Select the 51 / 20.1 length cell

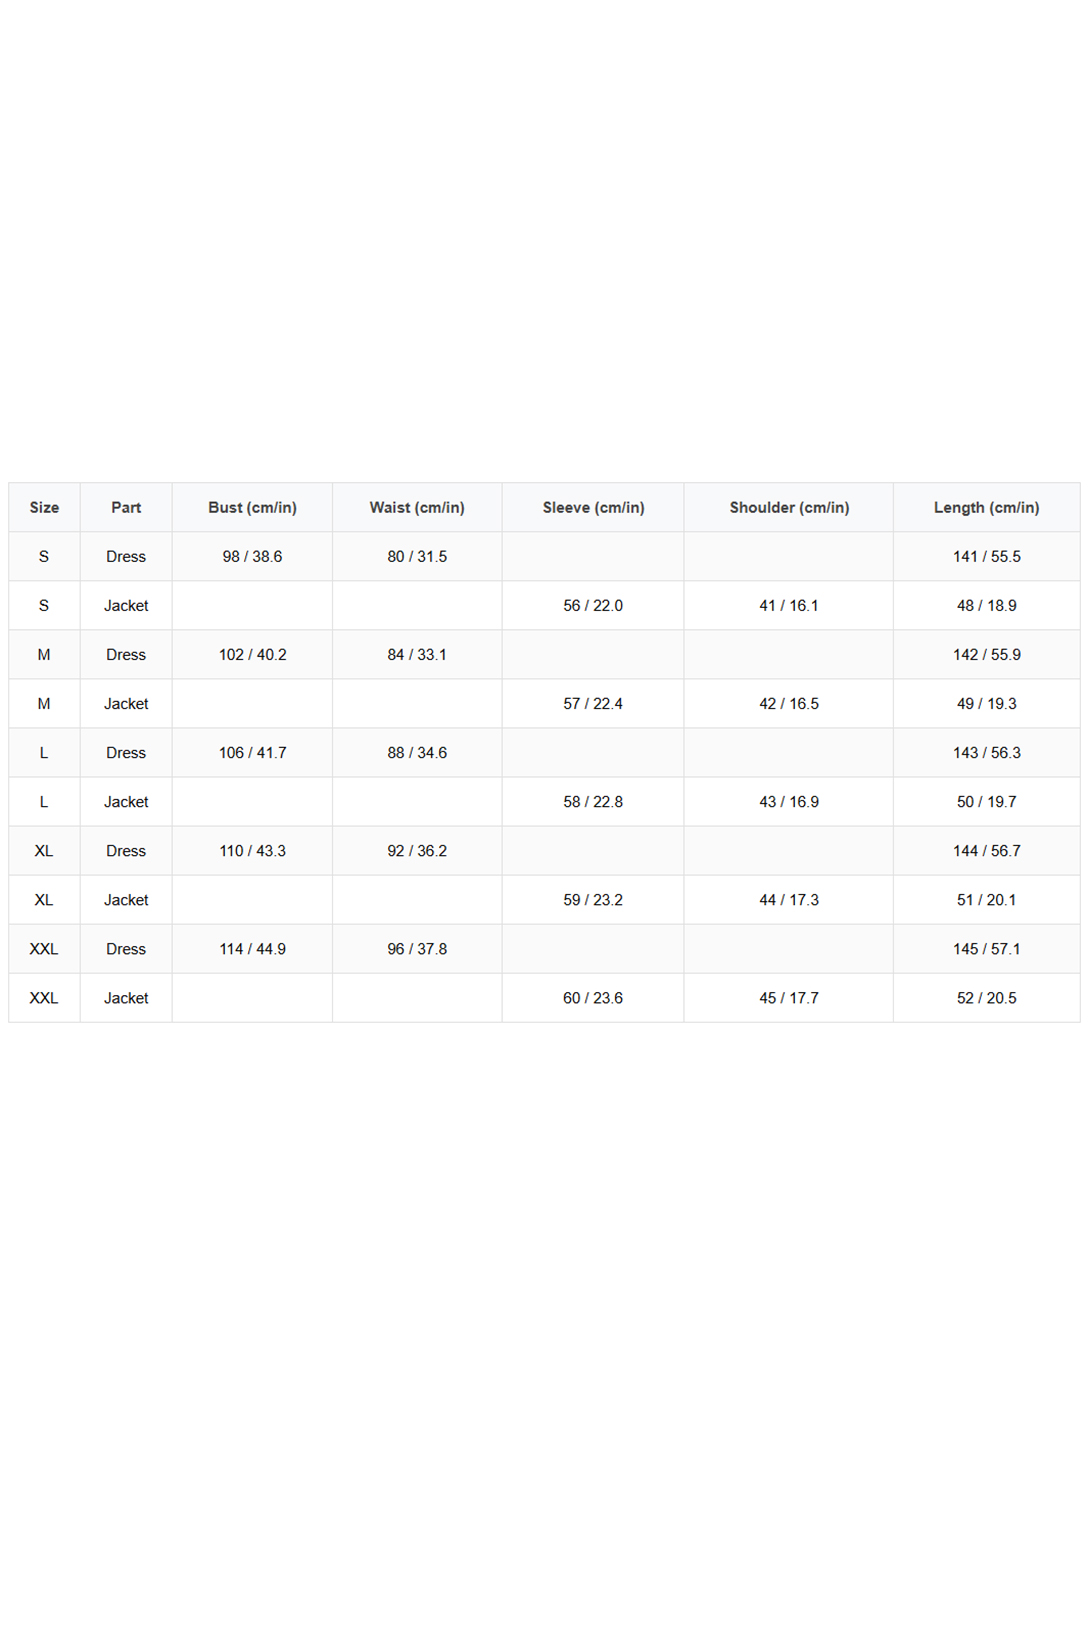(x=987, y=899)
